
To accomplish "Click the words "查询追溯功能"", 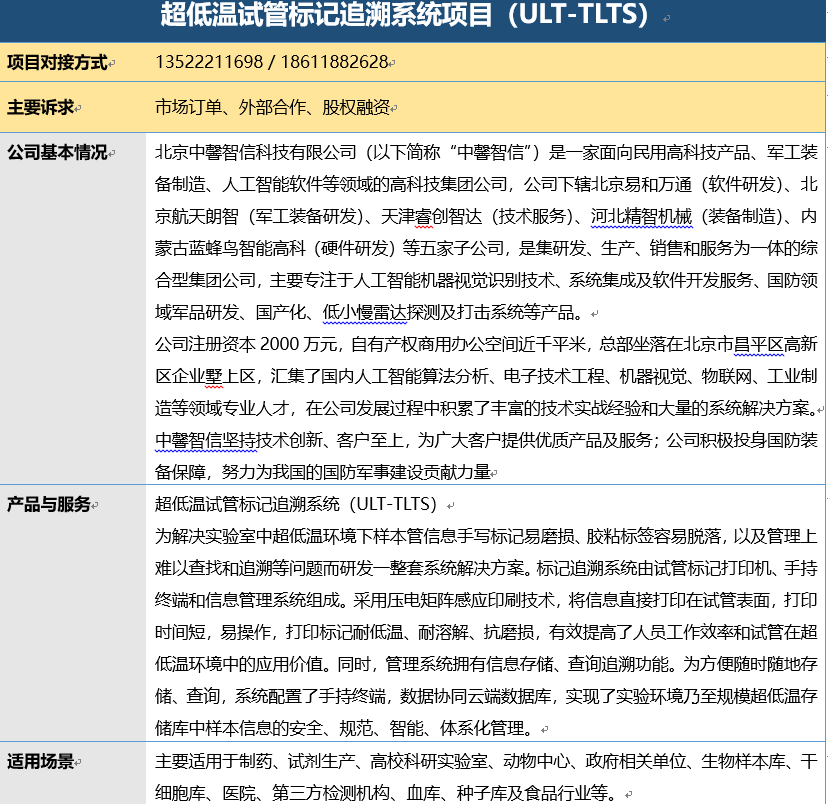I will coord(618,664).
